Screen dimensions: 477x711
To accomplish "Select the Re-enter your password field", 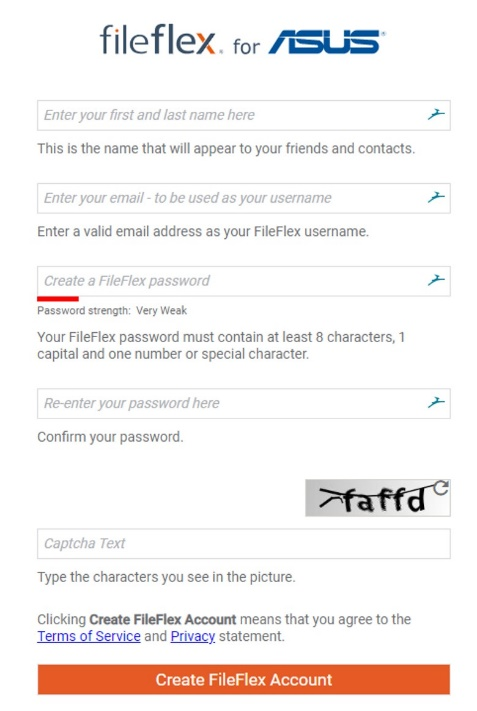I will [x=243, y=403].
